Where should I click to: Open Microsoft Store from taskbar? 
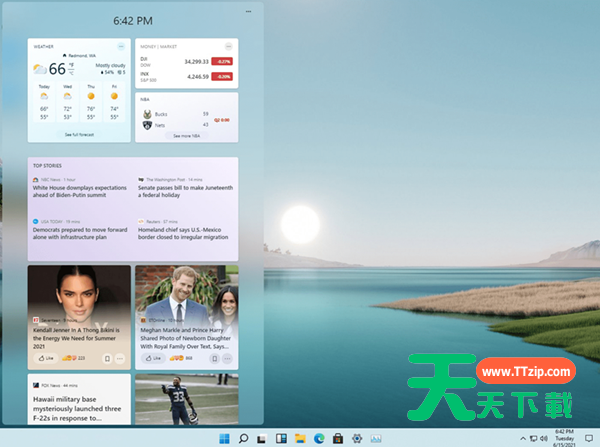click(338, 438)
